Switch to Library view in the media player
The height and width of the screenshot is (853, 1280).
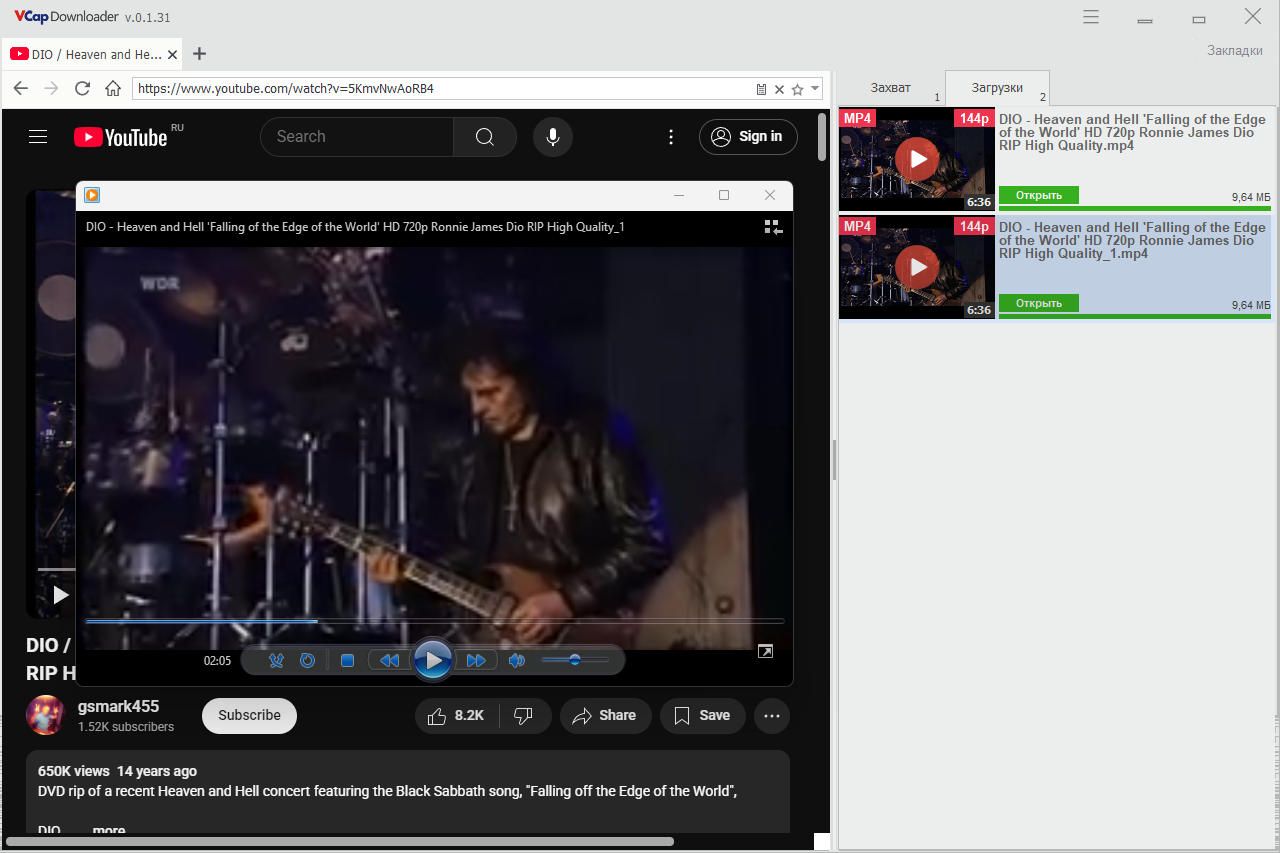[x=771, y=227]
